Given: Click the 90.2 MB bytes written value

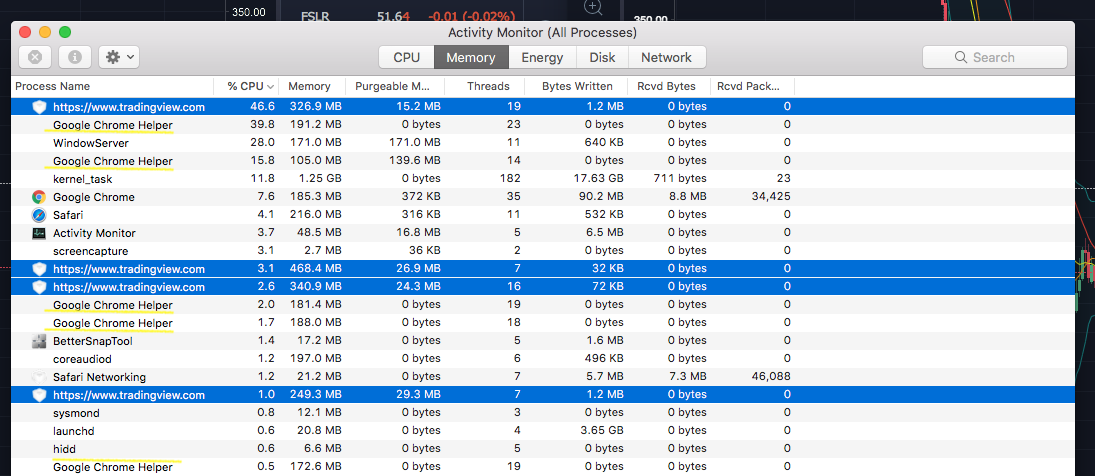Looking at the screenshot, I should tap(601, 198).
